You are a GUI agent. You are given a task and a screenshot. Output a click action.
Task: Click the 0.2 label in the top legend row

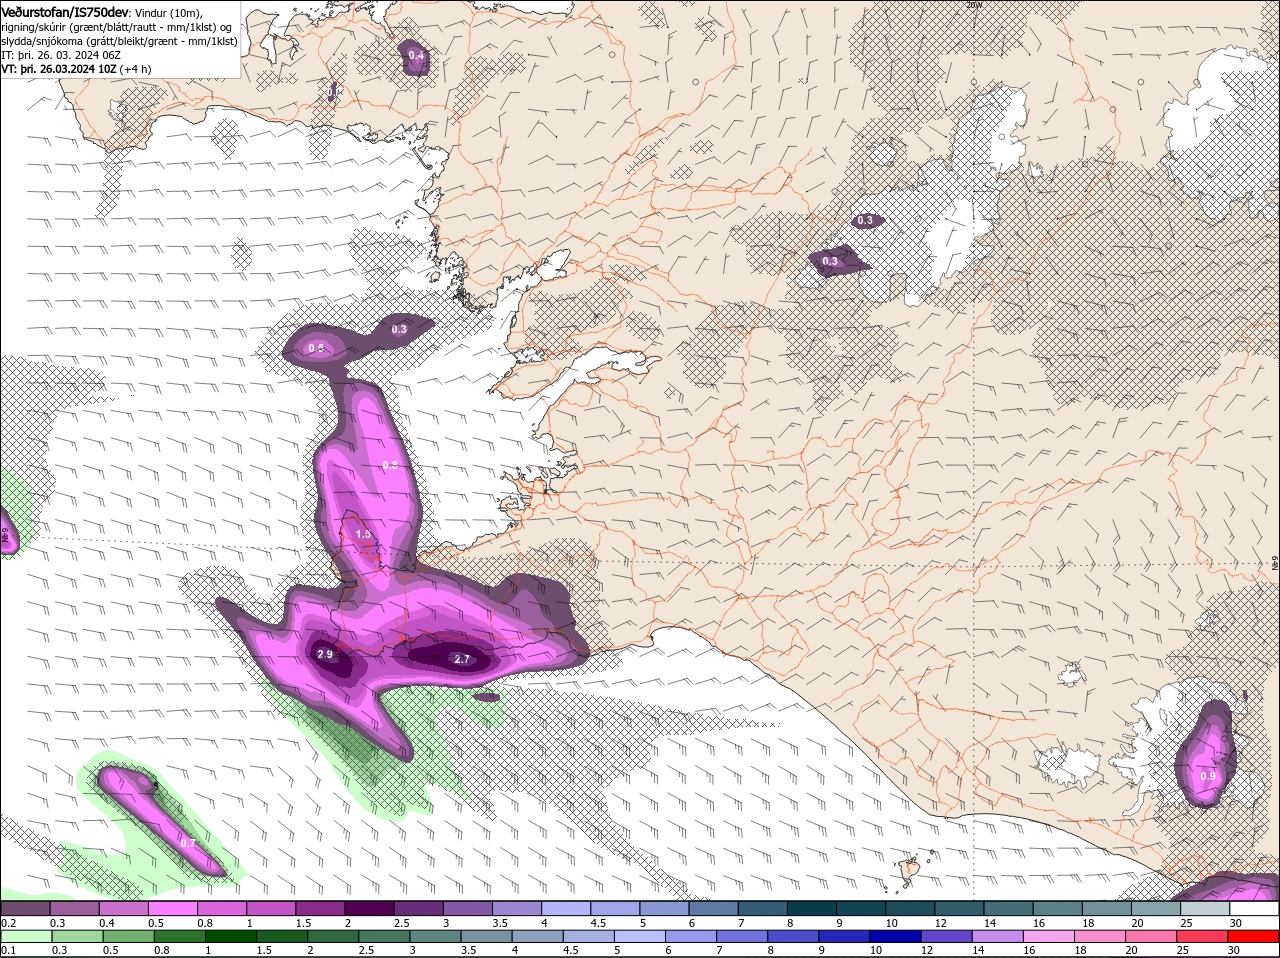[8, 922]
